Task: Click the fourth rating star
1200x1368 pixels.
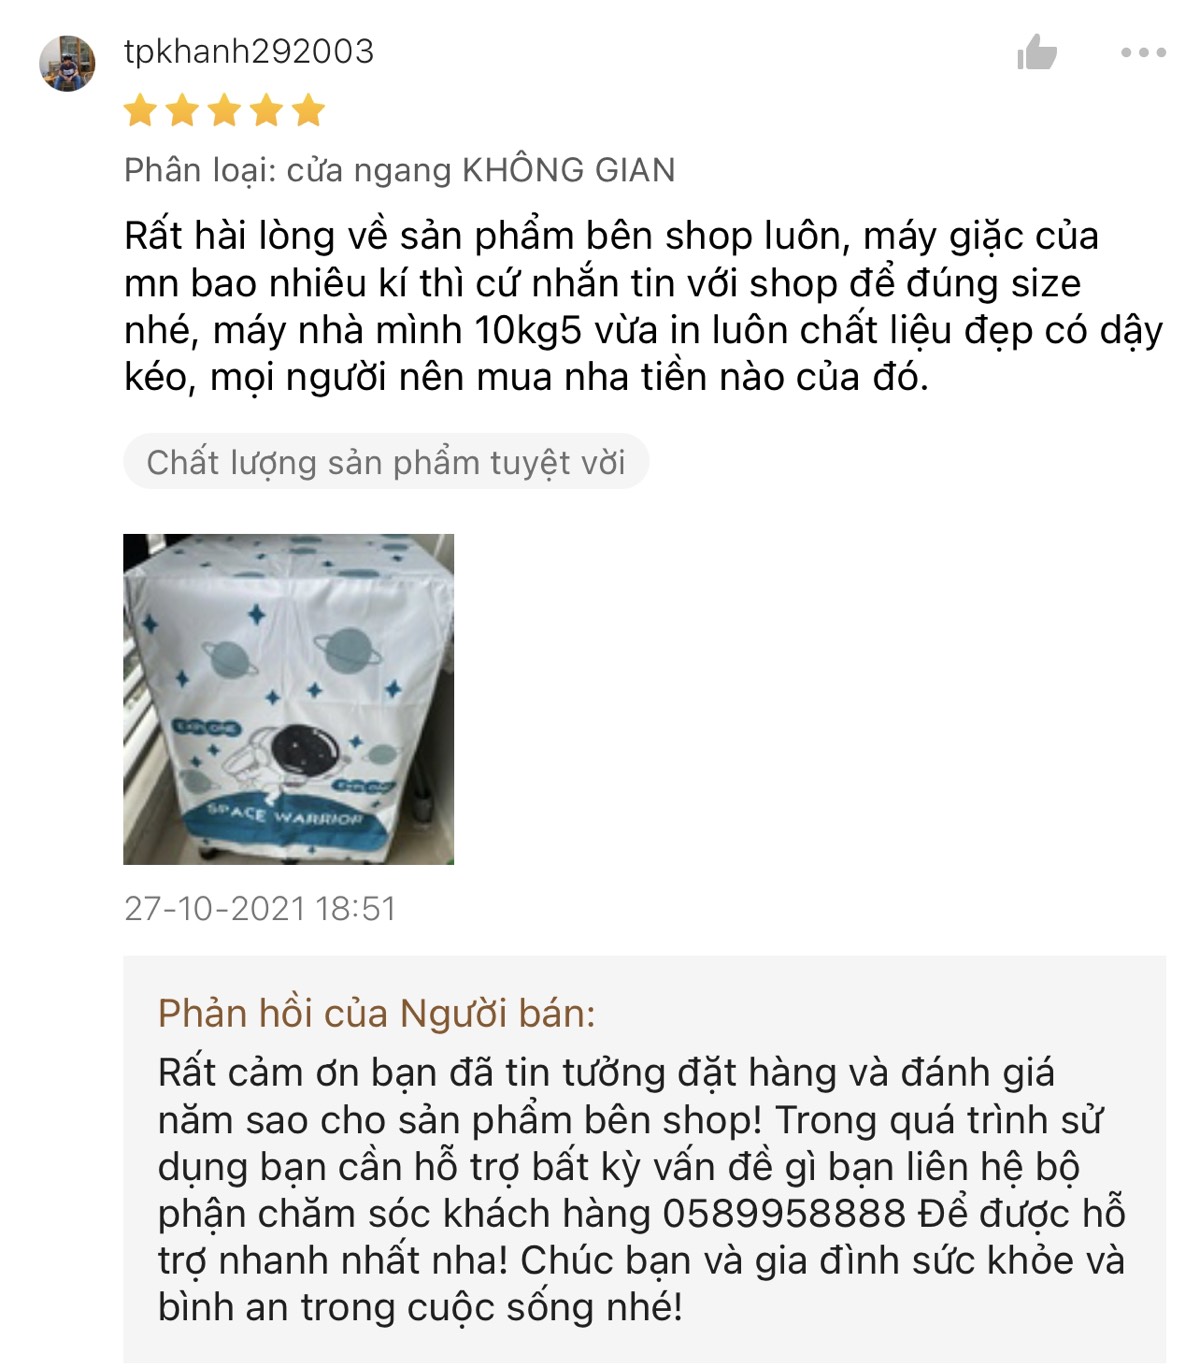Action: click(x=266, y=110)
